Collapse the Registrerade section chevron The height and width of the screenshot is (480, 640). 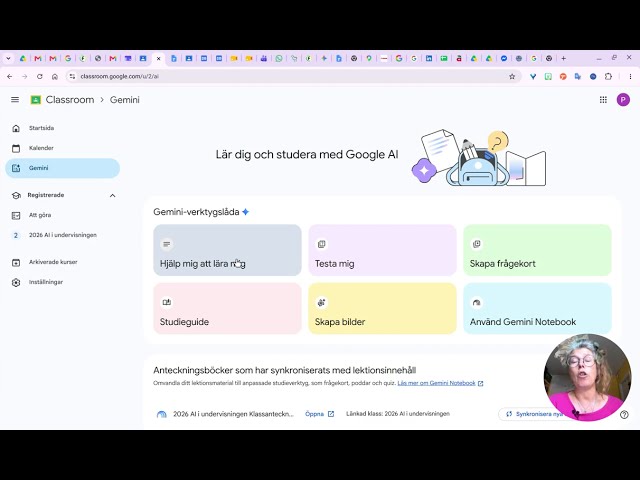(x=113, y=196)
